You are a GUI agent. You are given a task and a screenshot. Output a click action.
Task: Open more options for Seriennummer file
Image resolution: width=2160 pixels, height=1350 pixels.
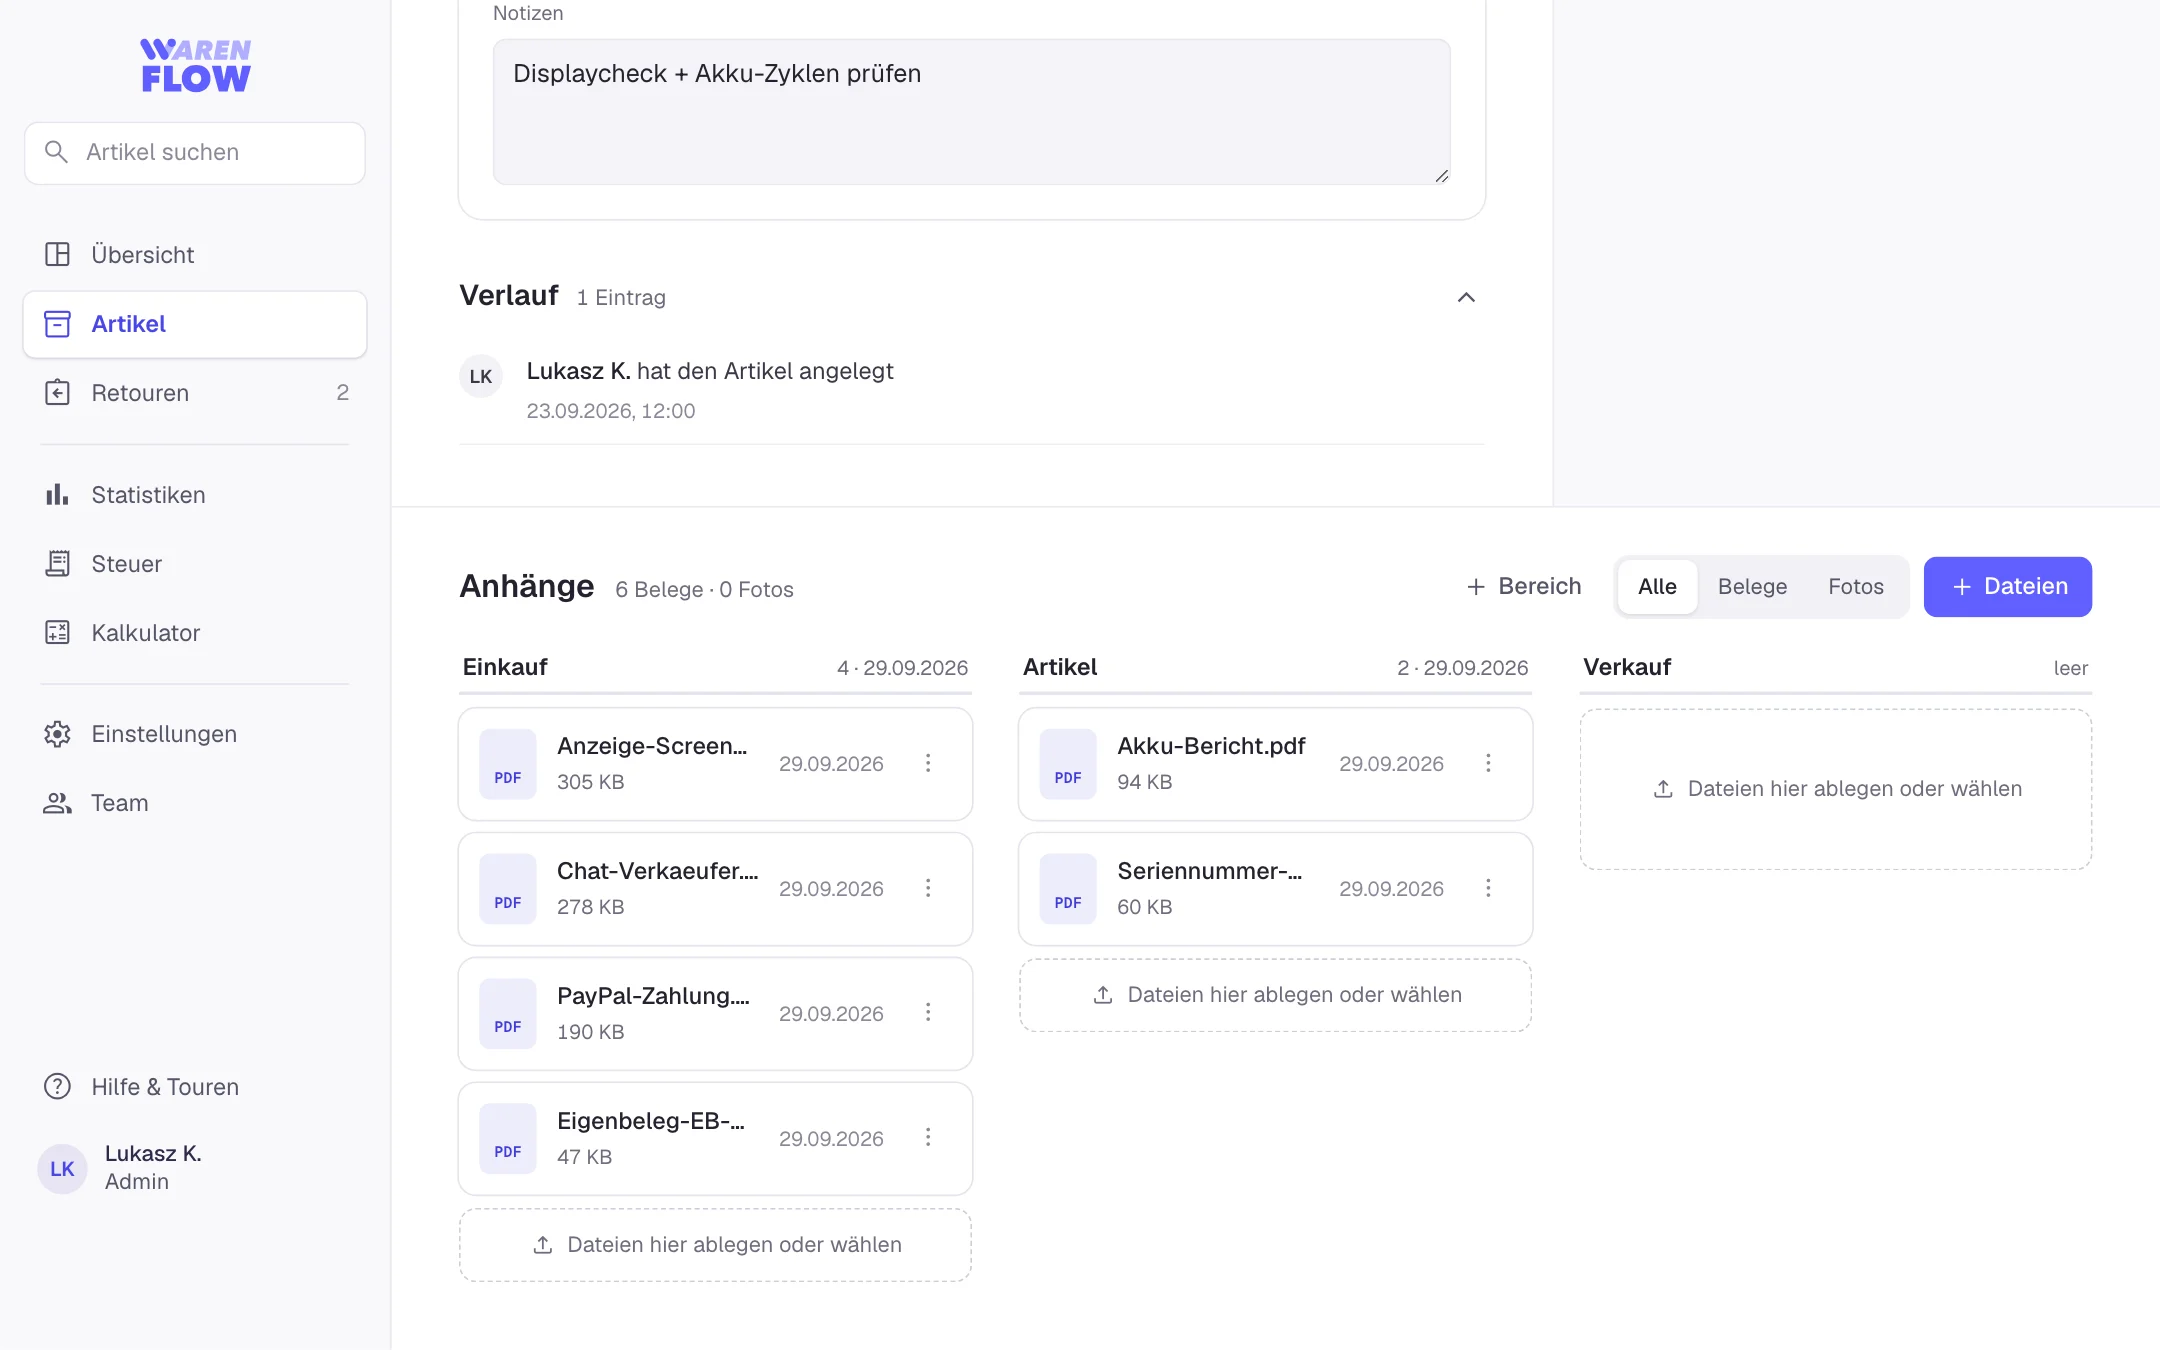1488,888
